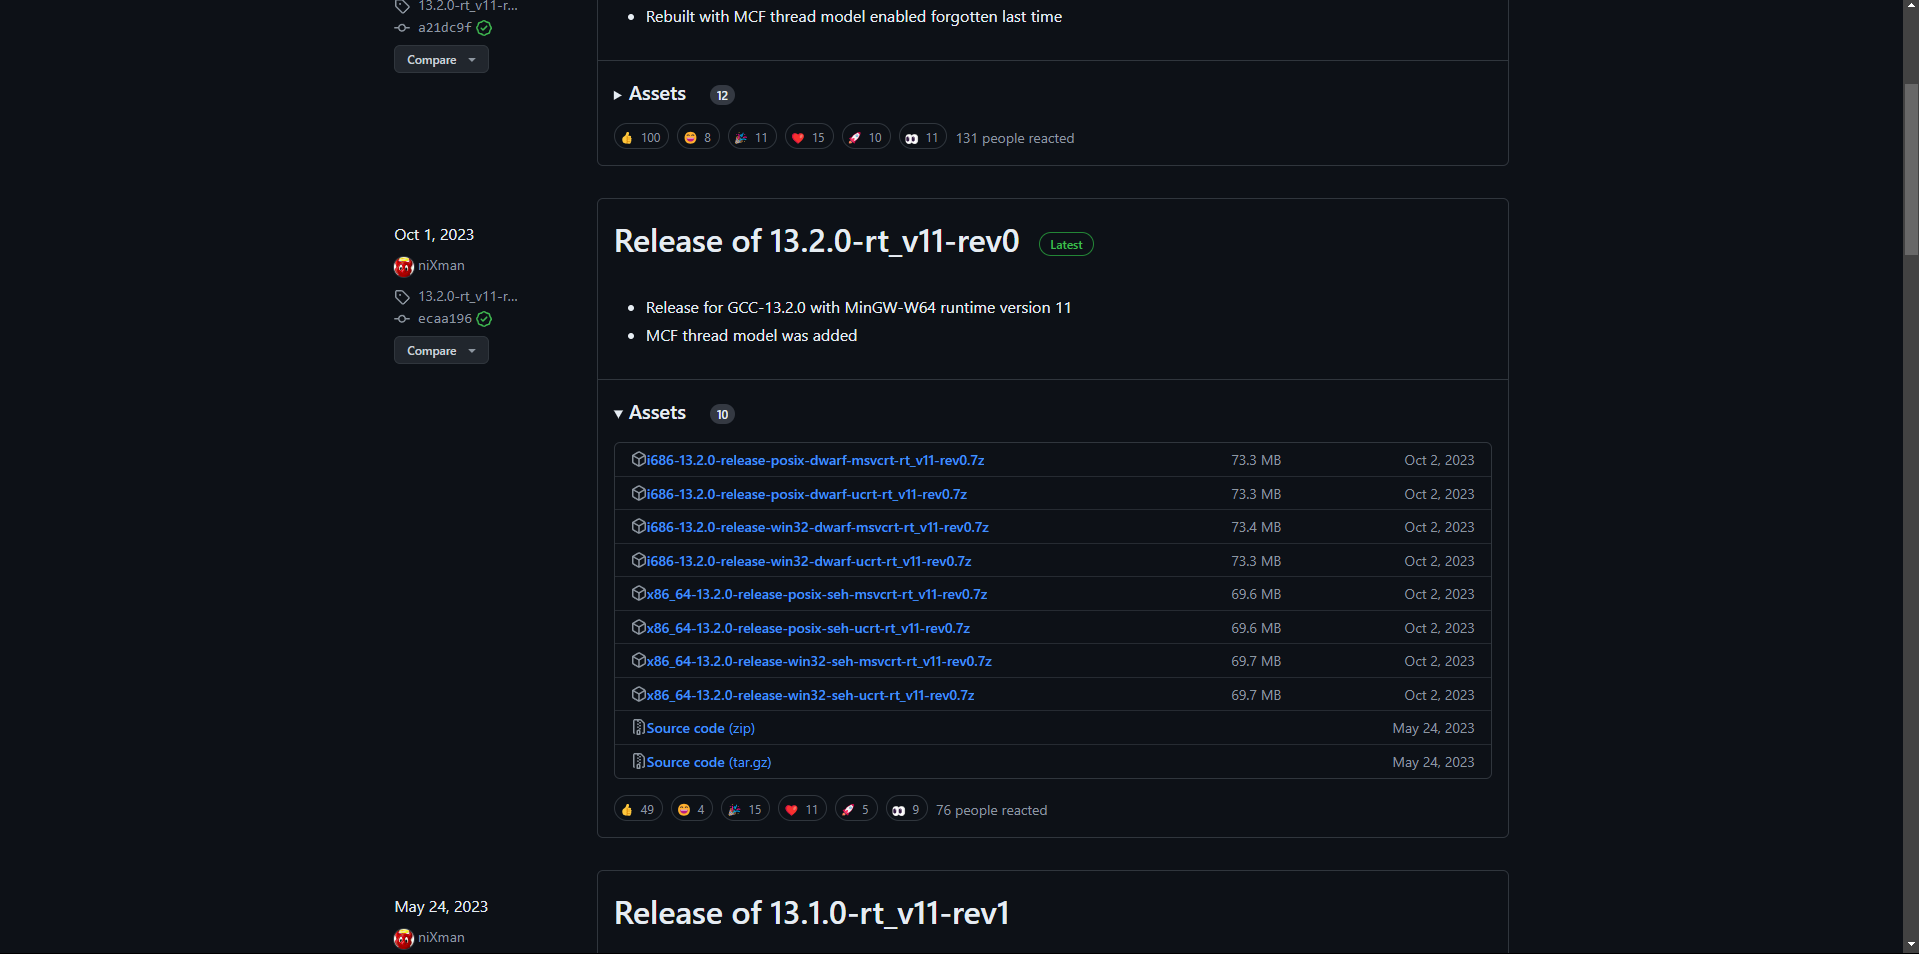Collapse the Assets section with 10 items

[650, 413]
